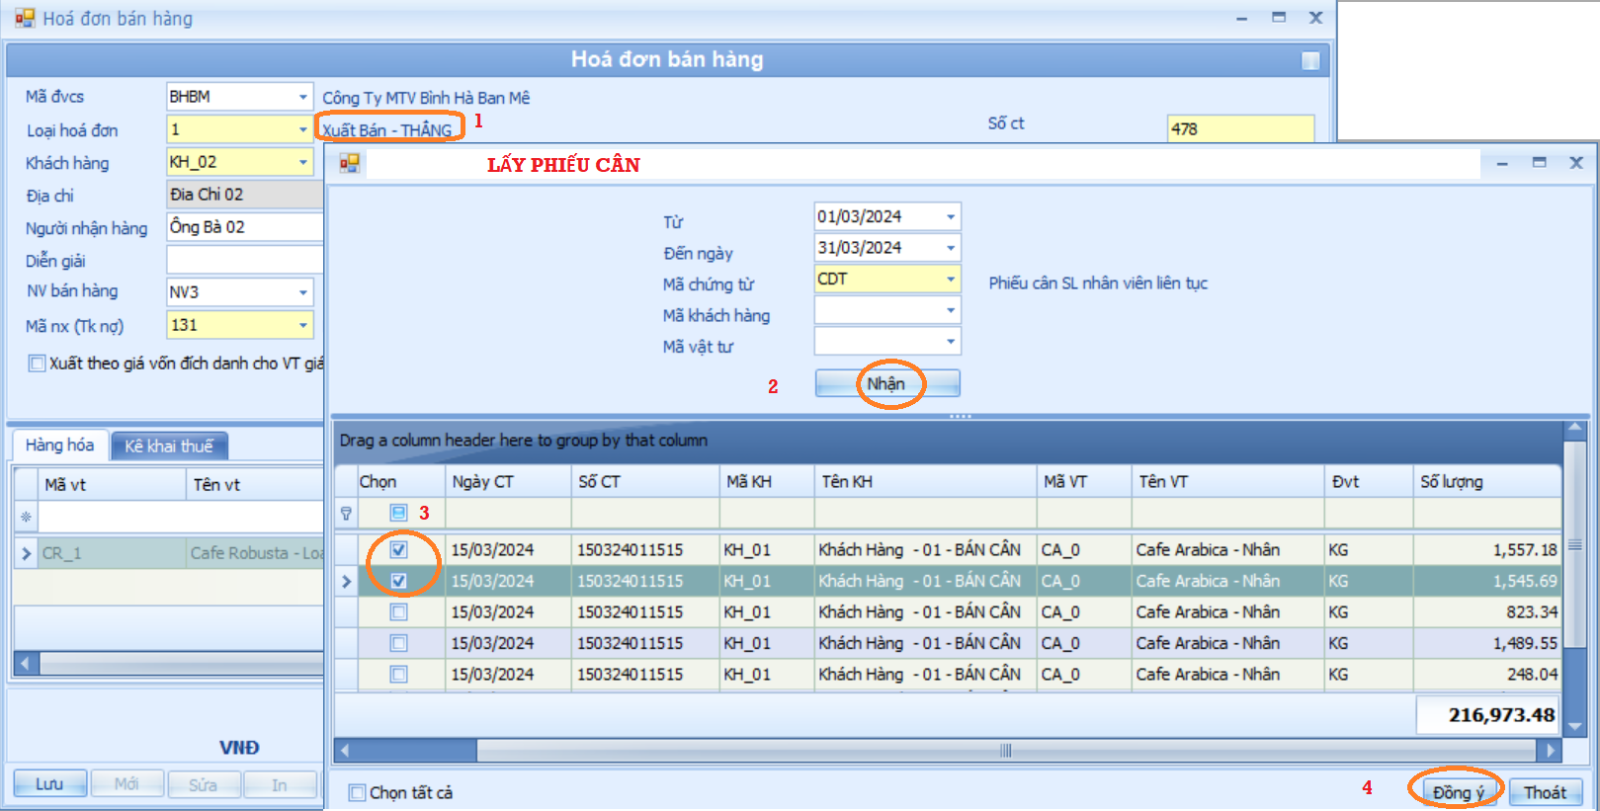
Task: Click the Thoát button
Action: [1545, 792]
